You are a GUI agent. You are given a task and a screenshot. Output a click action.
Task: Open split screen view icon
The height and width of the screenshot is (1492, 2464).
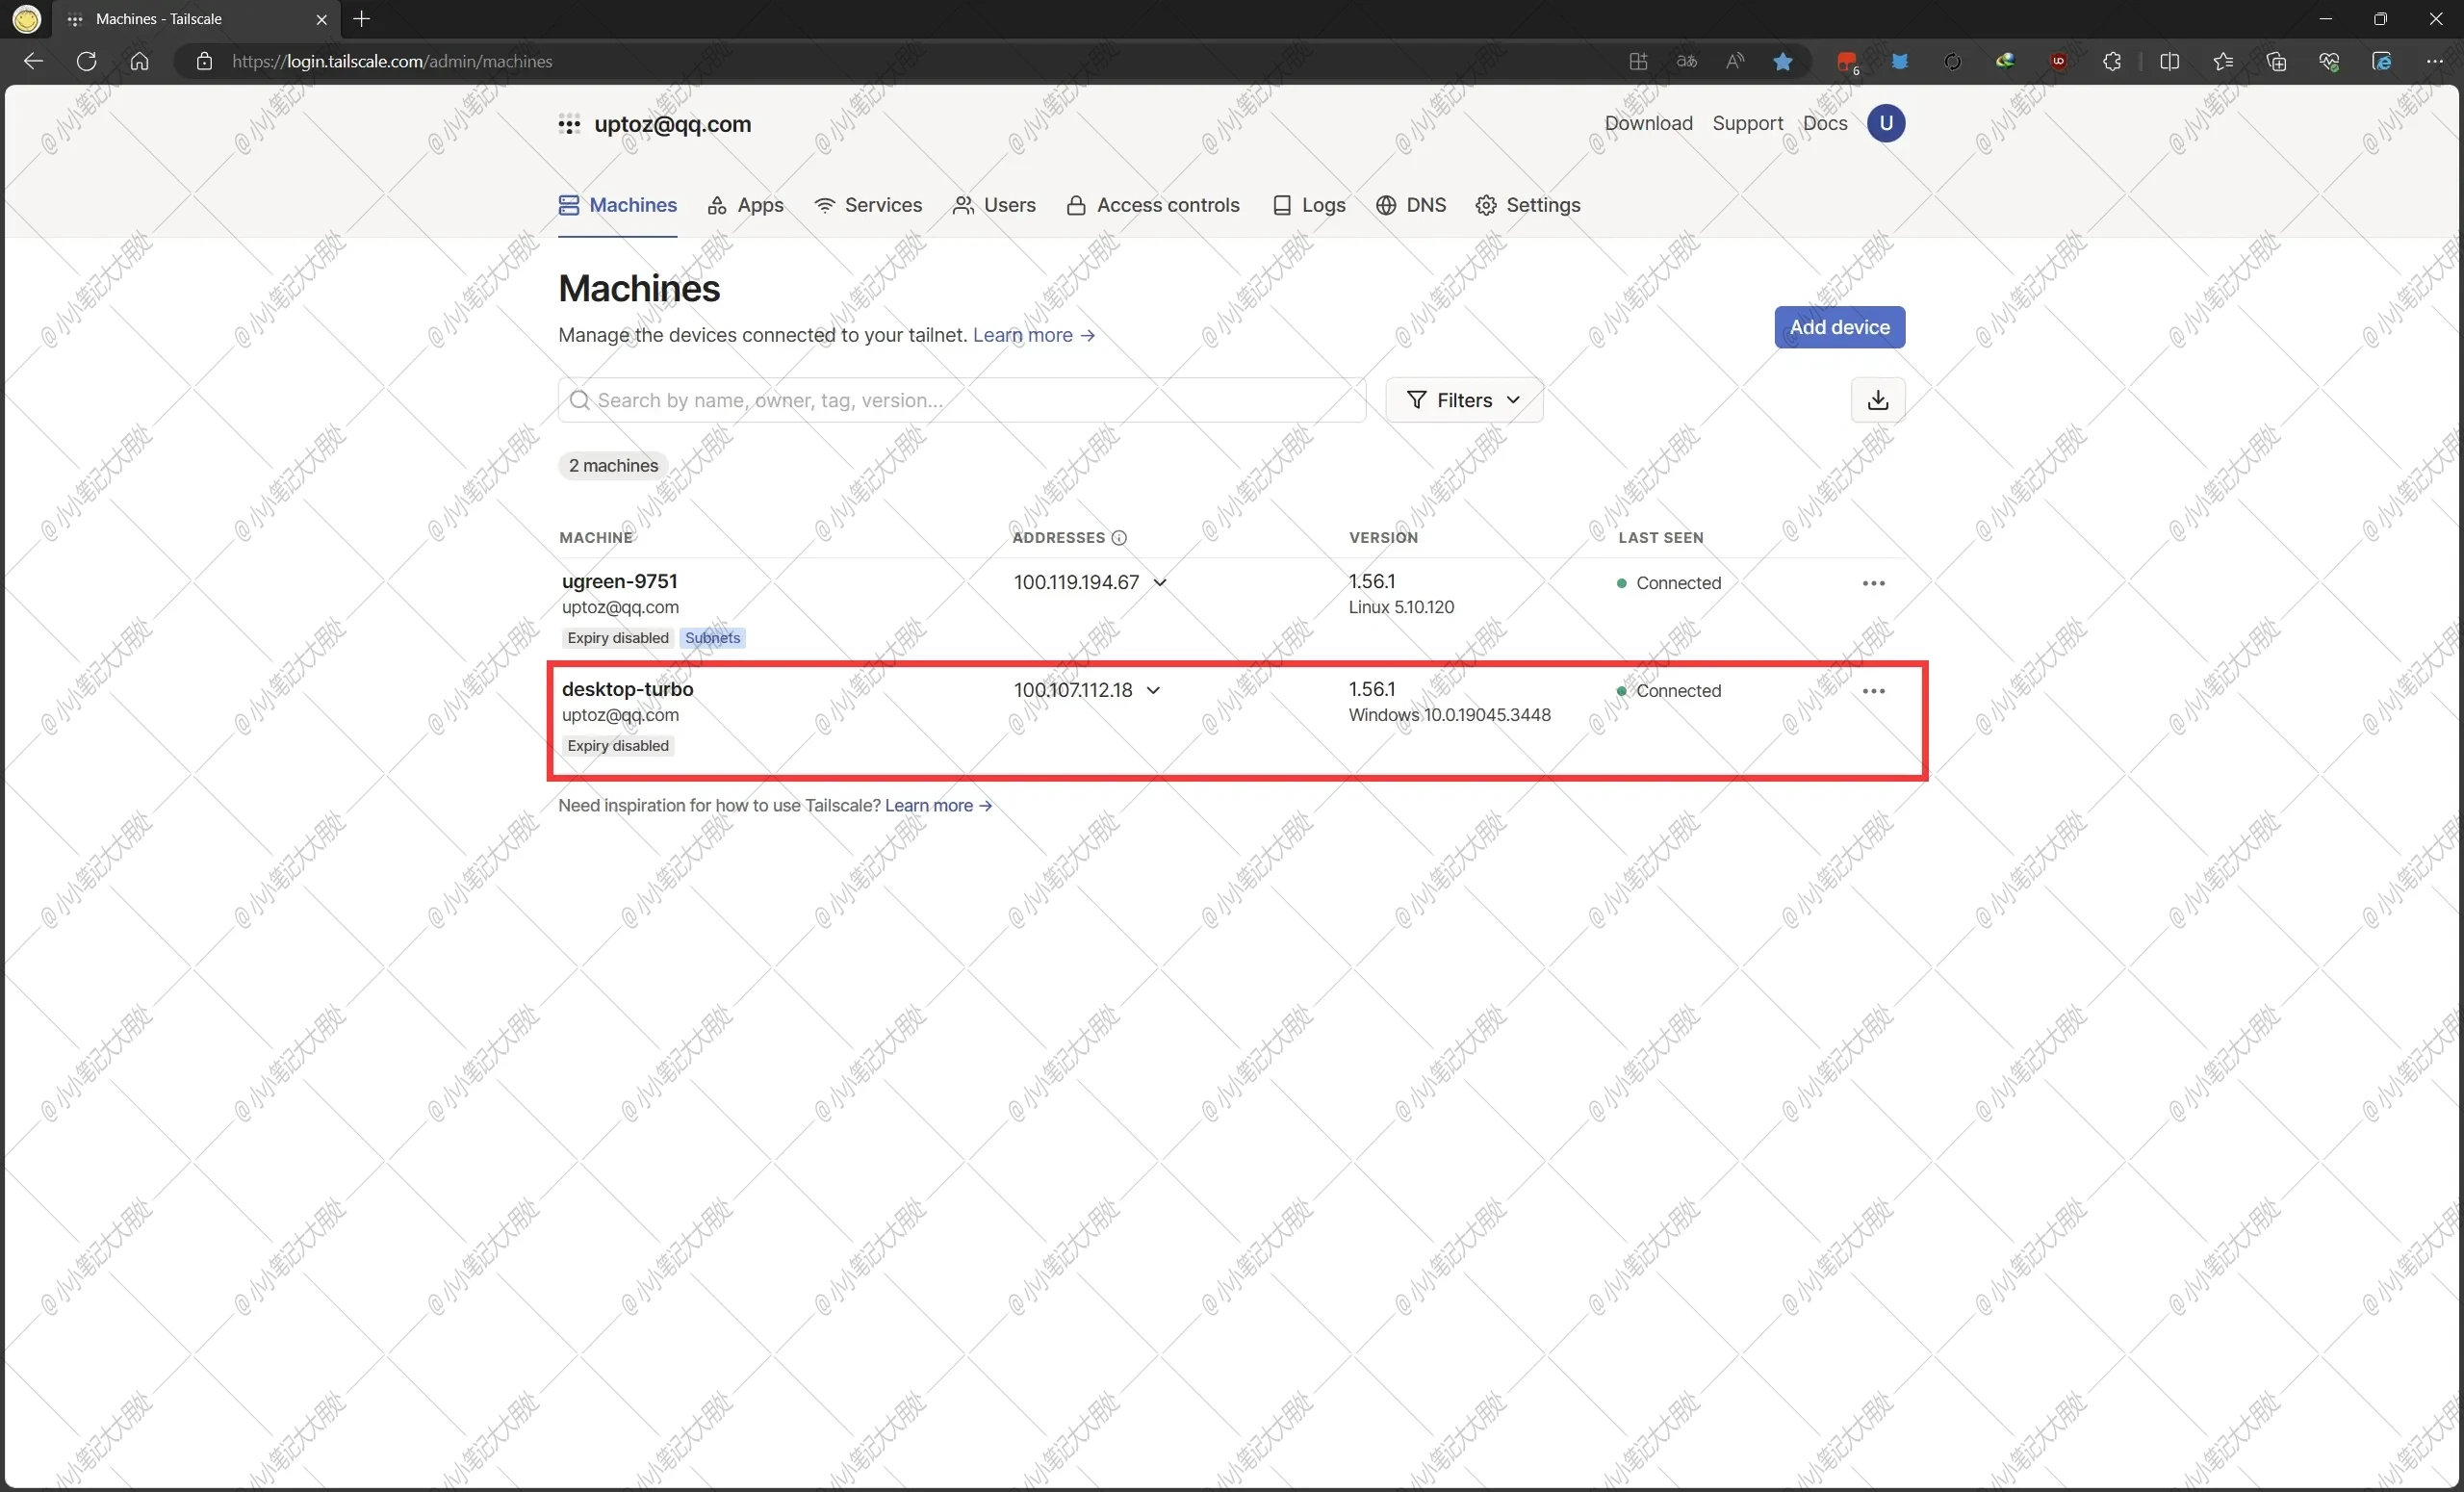2169,61
